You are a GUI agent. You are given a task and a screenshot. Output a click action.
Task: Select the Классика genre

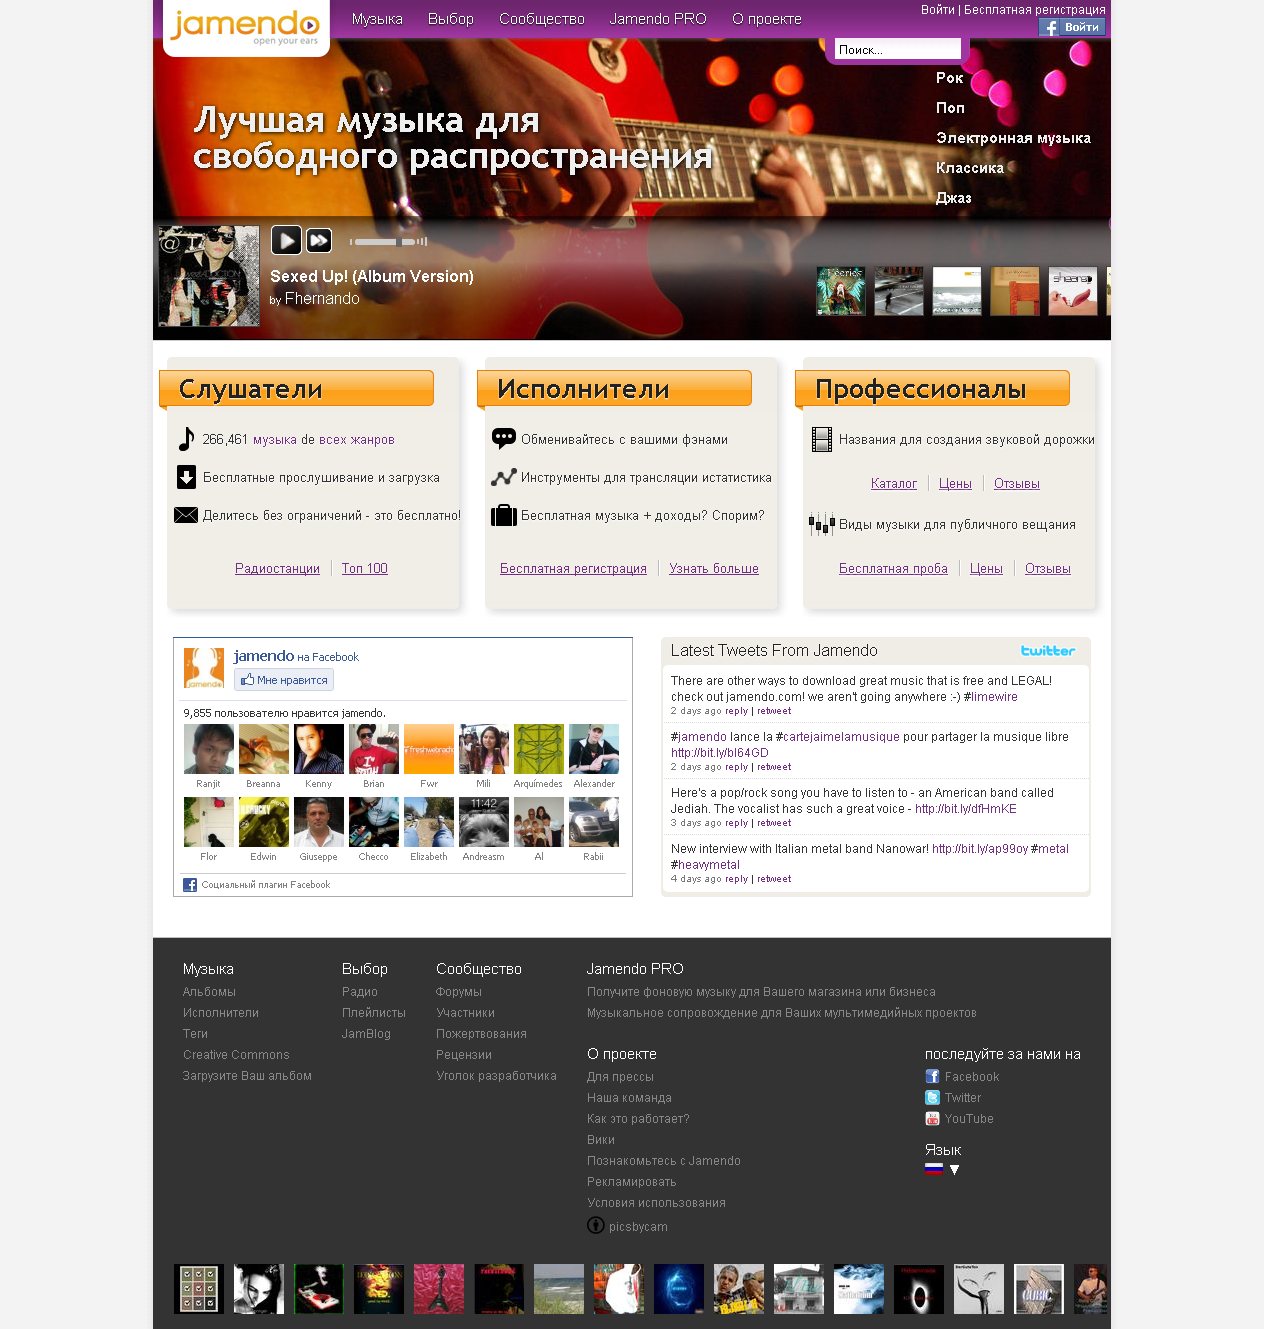[970, 168]
